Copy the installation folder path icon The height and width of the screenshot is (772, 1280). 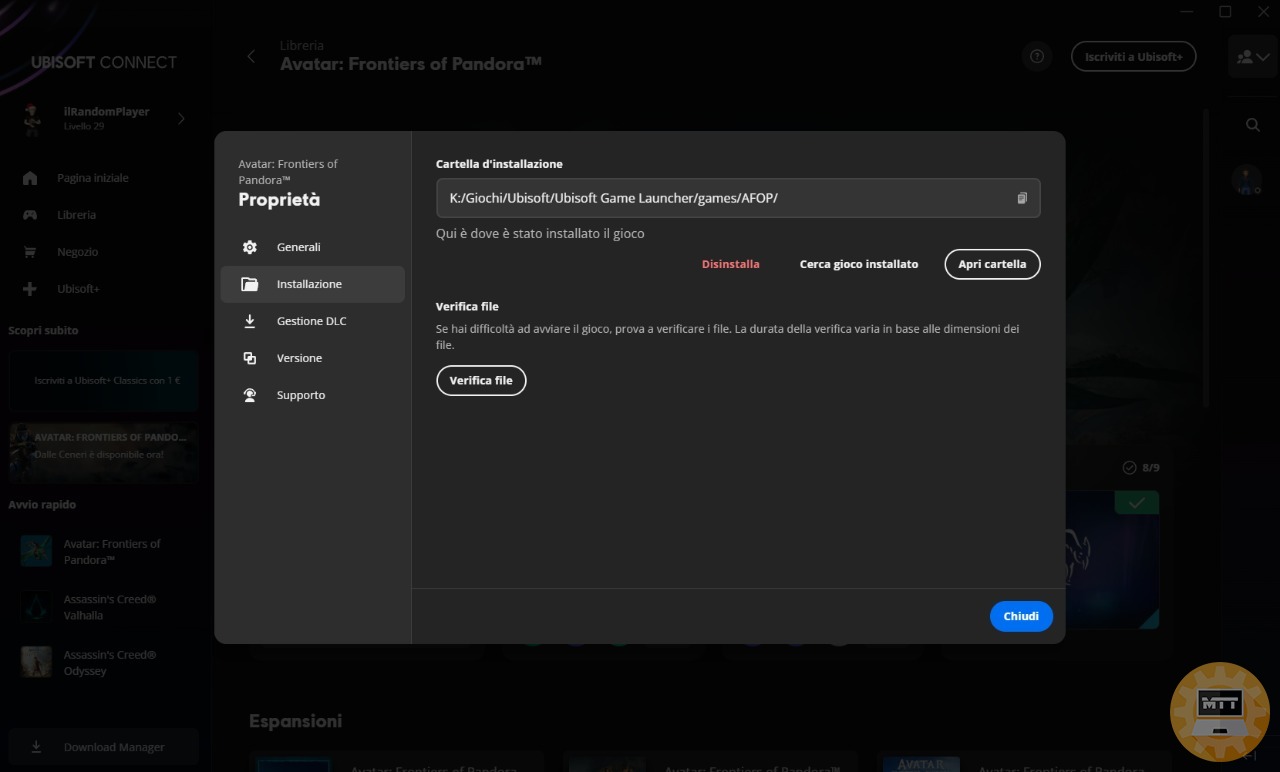(1021, 198)
